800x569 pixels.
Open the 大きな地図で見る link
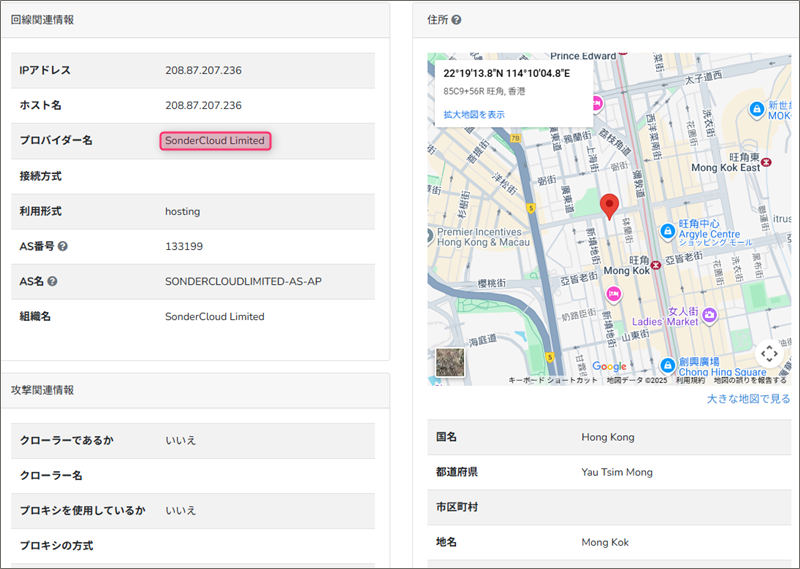click(x=748, y=399)
